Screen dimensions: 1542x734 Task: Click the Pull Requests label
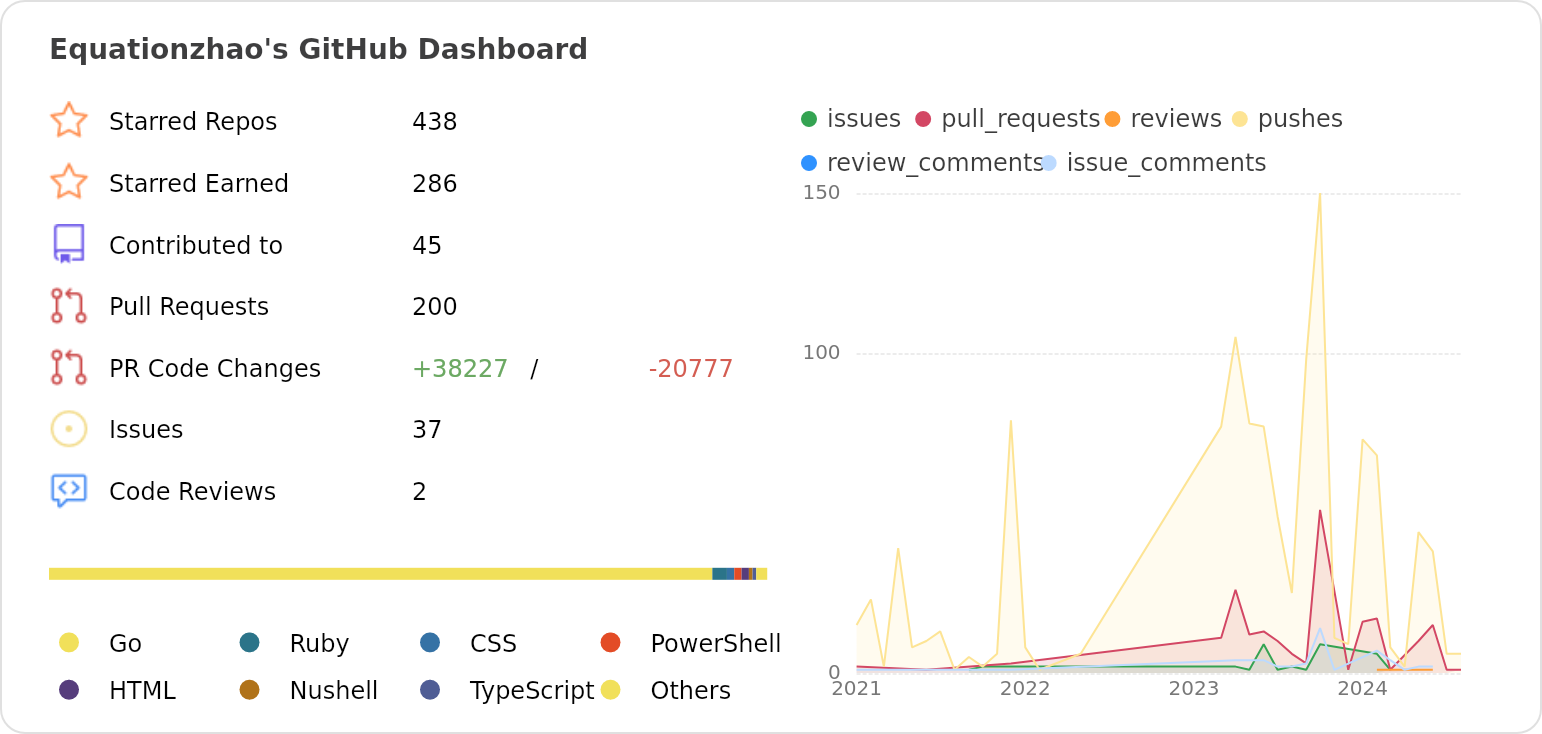coord(189,307)
